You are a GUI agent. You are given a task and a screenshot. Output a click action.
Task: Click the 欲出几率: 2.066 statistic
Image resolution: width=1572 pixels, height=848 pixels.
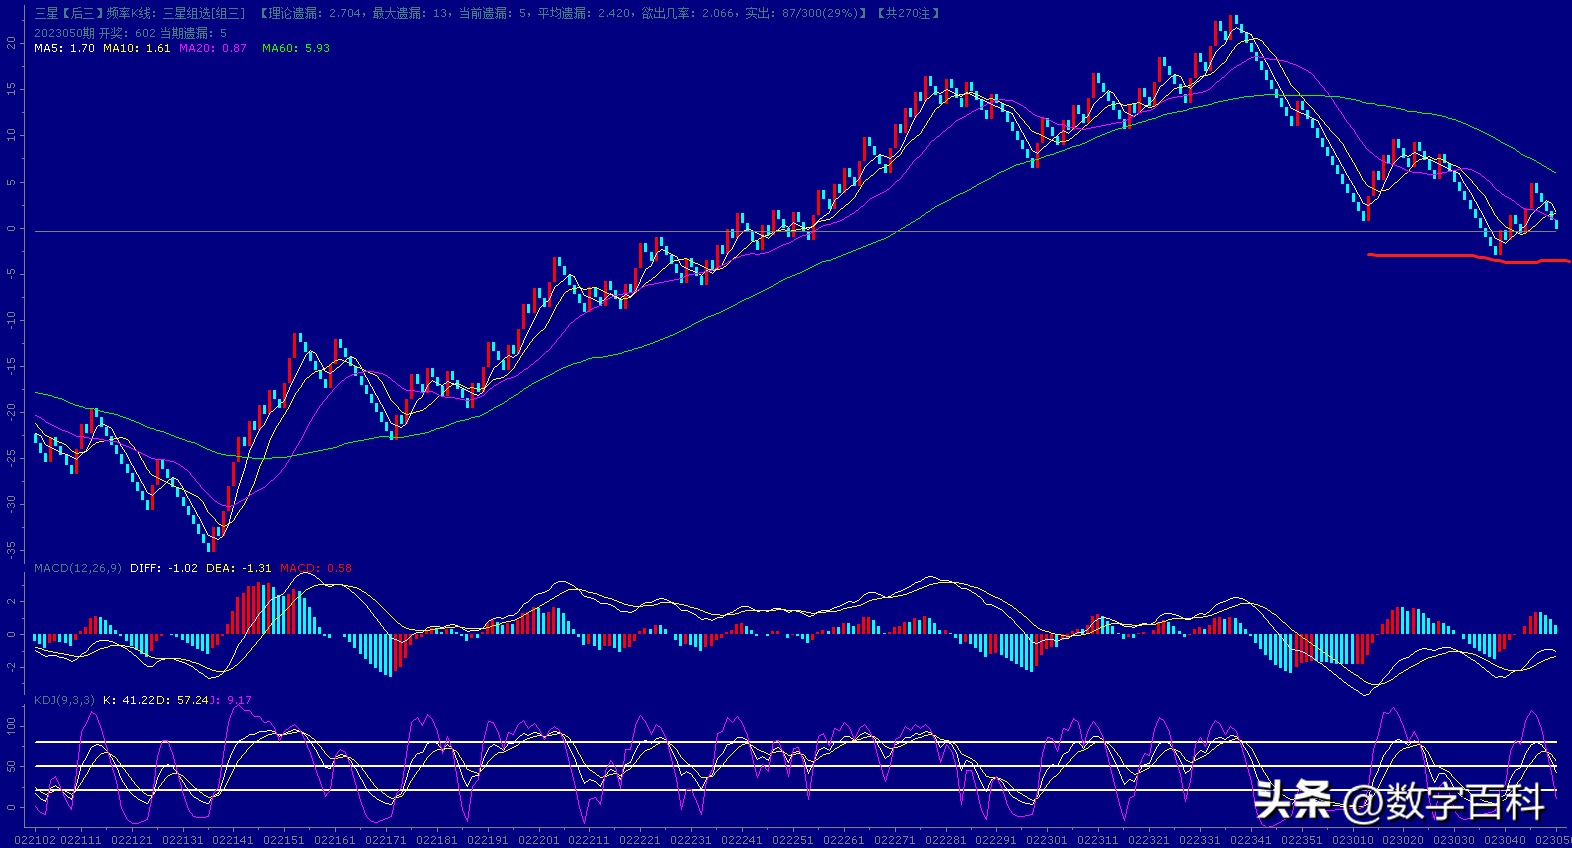[x=688, y=13]
